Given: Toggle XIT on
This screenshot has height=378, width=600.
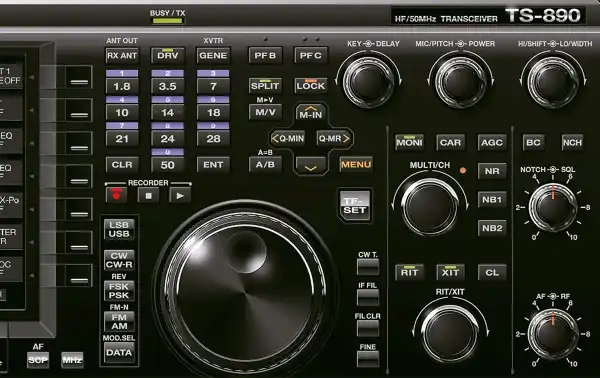Looking at the screenshot, I should tap(450, 272).
